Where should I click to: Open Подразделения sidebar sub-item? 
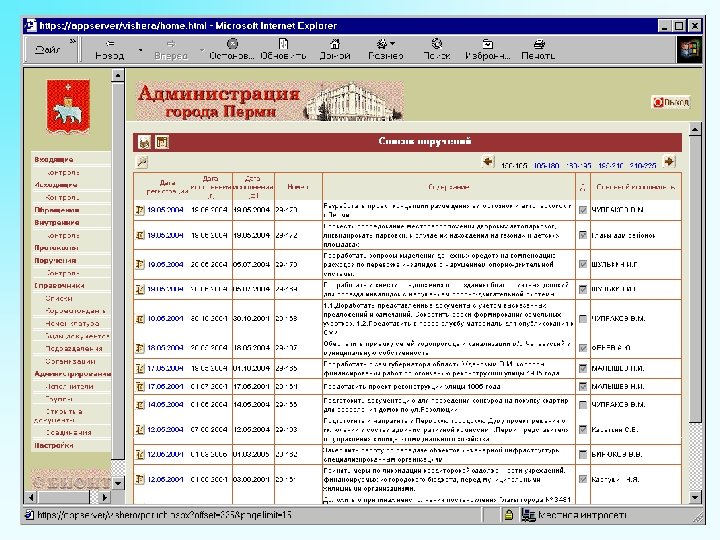(74, 348)
